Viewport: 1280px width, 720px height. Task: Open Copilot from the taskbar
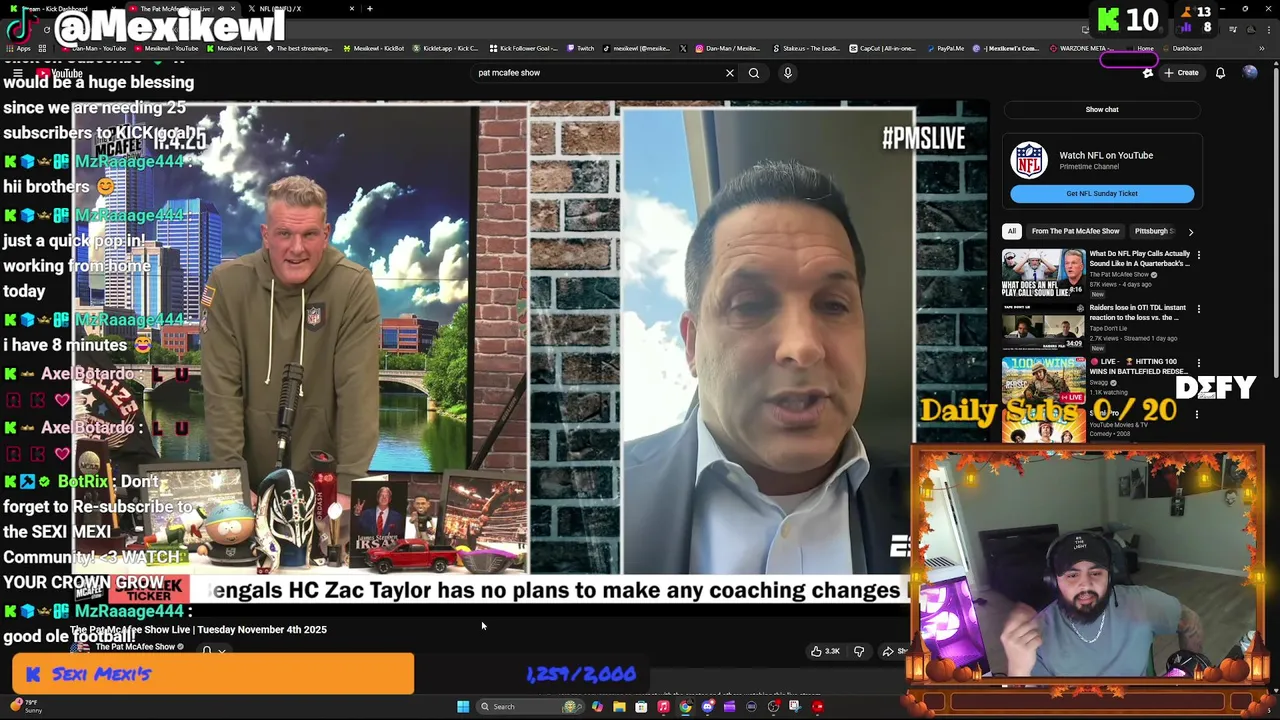tap(597, 707)
